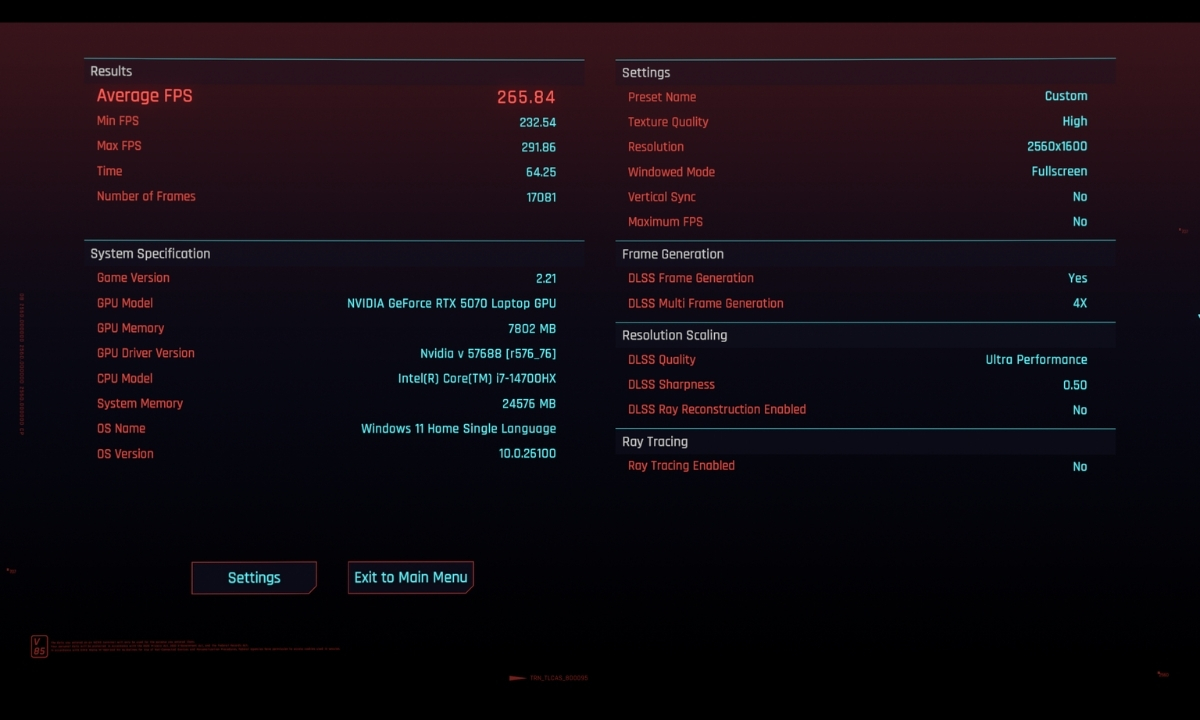Click the Number of Frames label

[146, 196]
